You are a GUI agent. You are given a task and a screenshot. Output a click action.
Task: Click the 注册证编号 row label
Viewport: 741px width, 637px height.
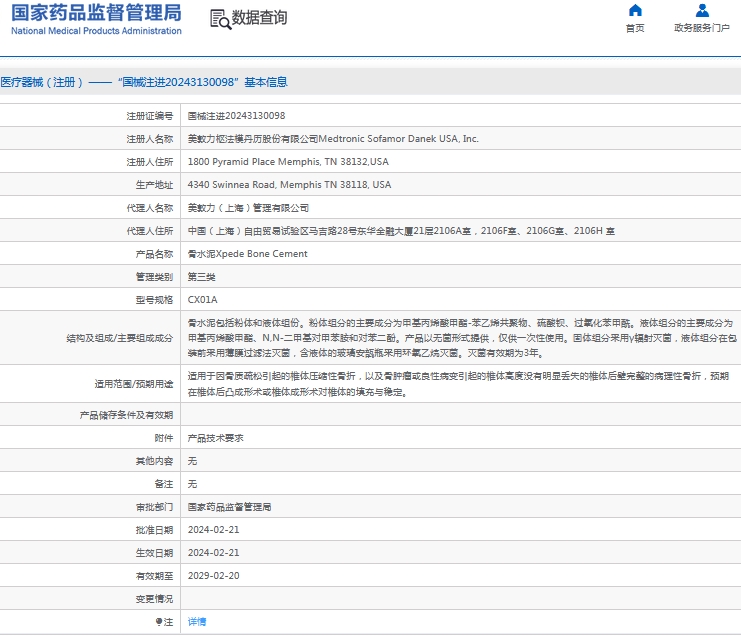tap(149, 116)
